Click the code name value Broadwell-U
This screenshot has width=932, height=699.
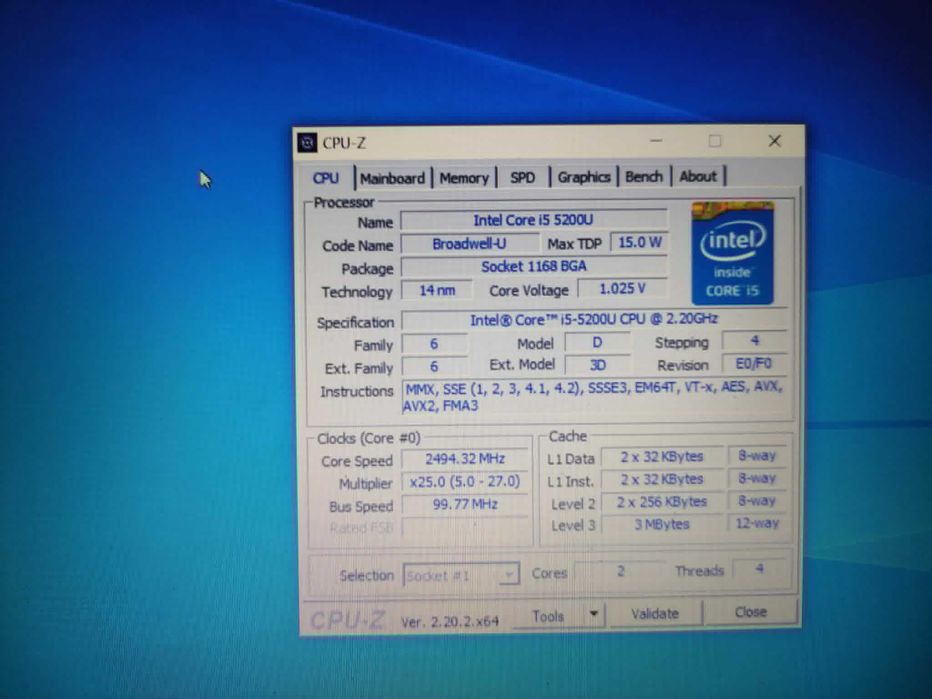470,244
